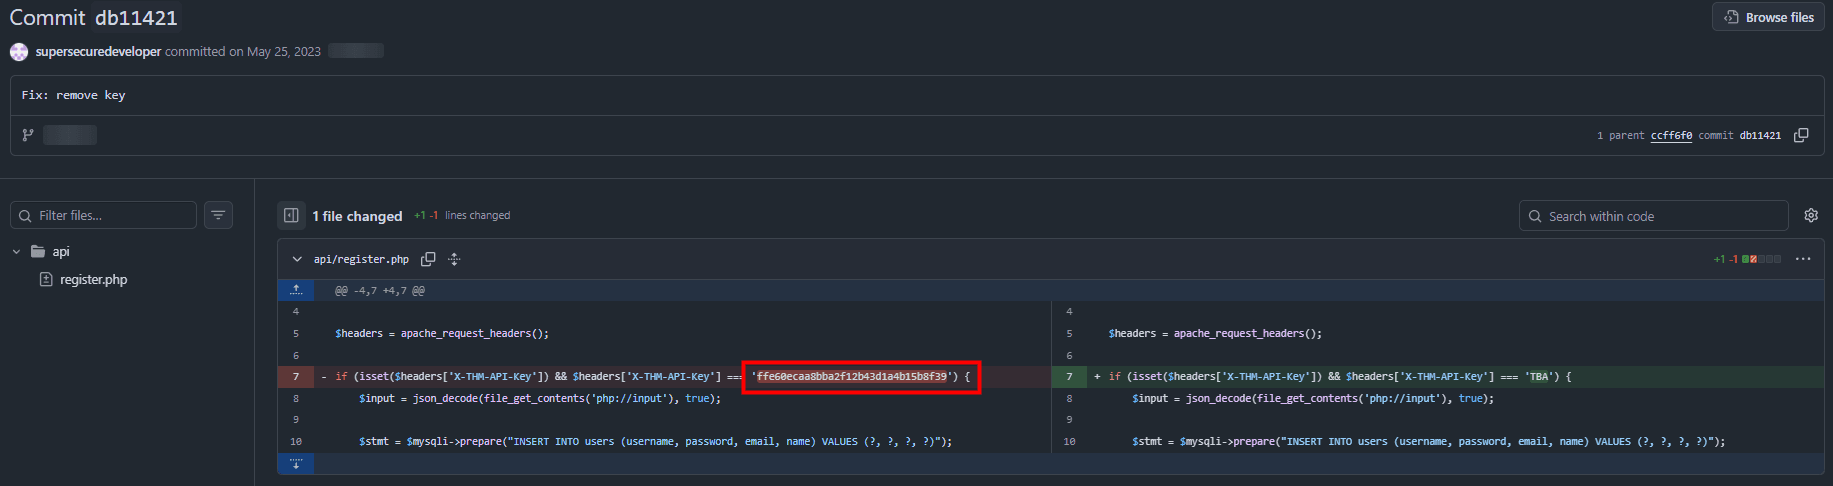Expand hidden lines below the diff
Image resolution: width=1833 pixels, height=486 pixels.
point(296,463)
